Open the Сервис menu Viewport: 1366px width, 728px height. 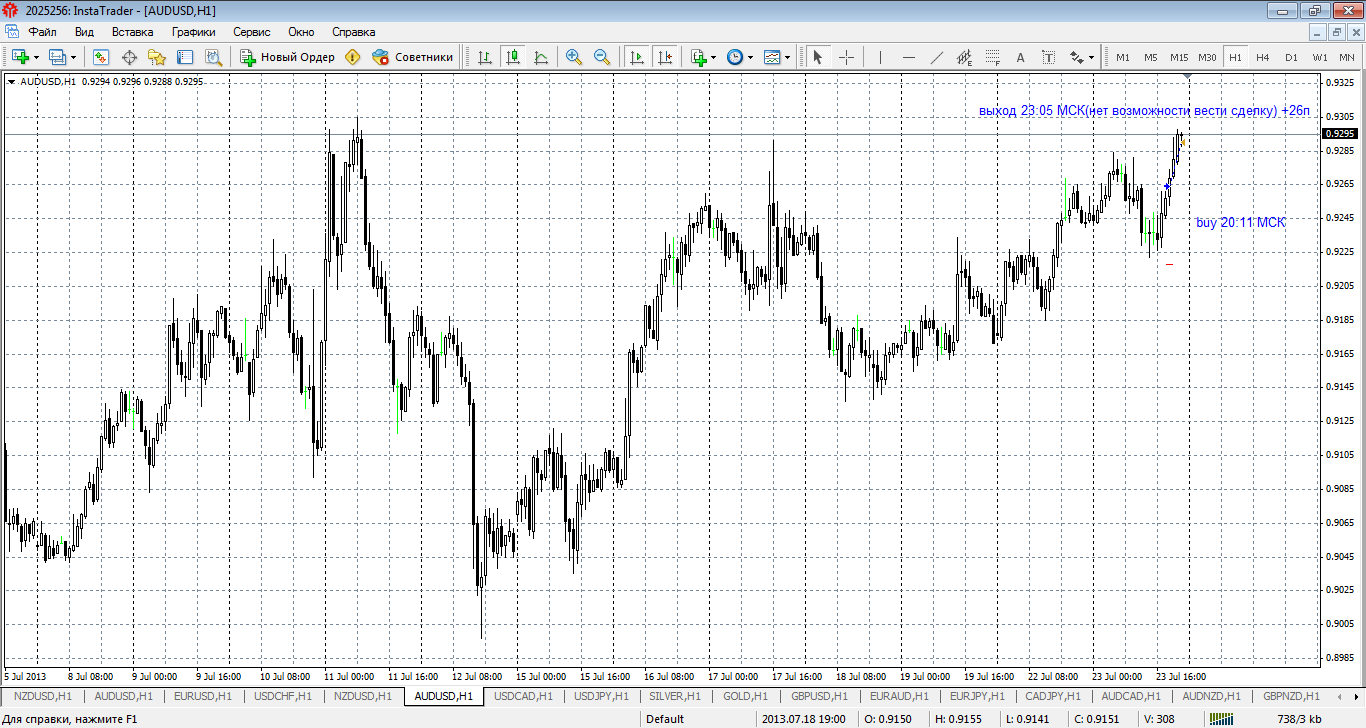pyautogui.click(x=252, y=31)
